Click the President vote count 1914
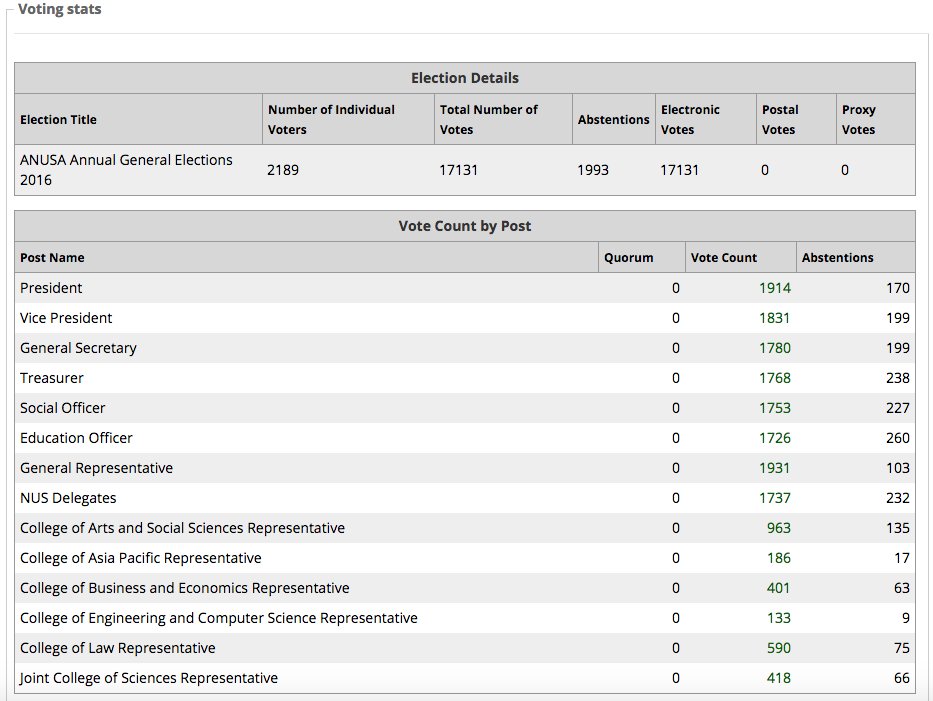This screenshot has height=701, width=933. 775,288
